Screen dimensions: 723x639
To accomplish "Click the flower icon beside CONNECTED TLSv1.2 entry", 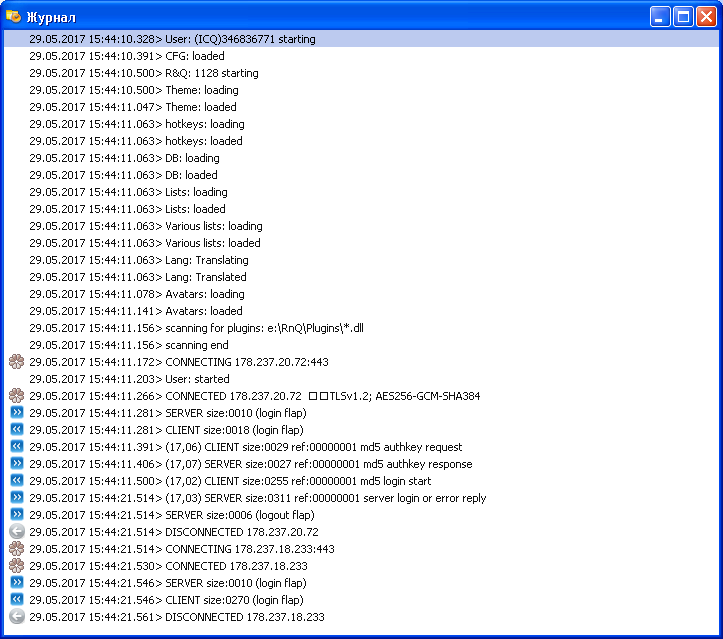I will point(15,396).
